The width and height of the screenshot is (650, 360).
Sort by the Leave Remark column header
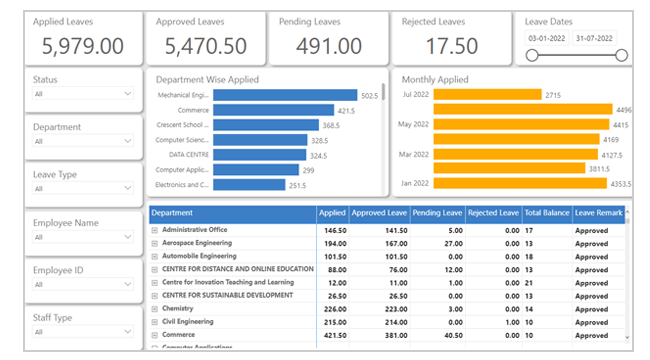599,213
